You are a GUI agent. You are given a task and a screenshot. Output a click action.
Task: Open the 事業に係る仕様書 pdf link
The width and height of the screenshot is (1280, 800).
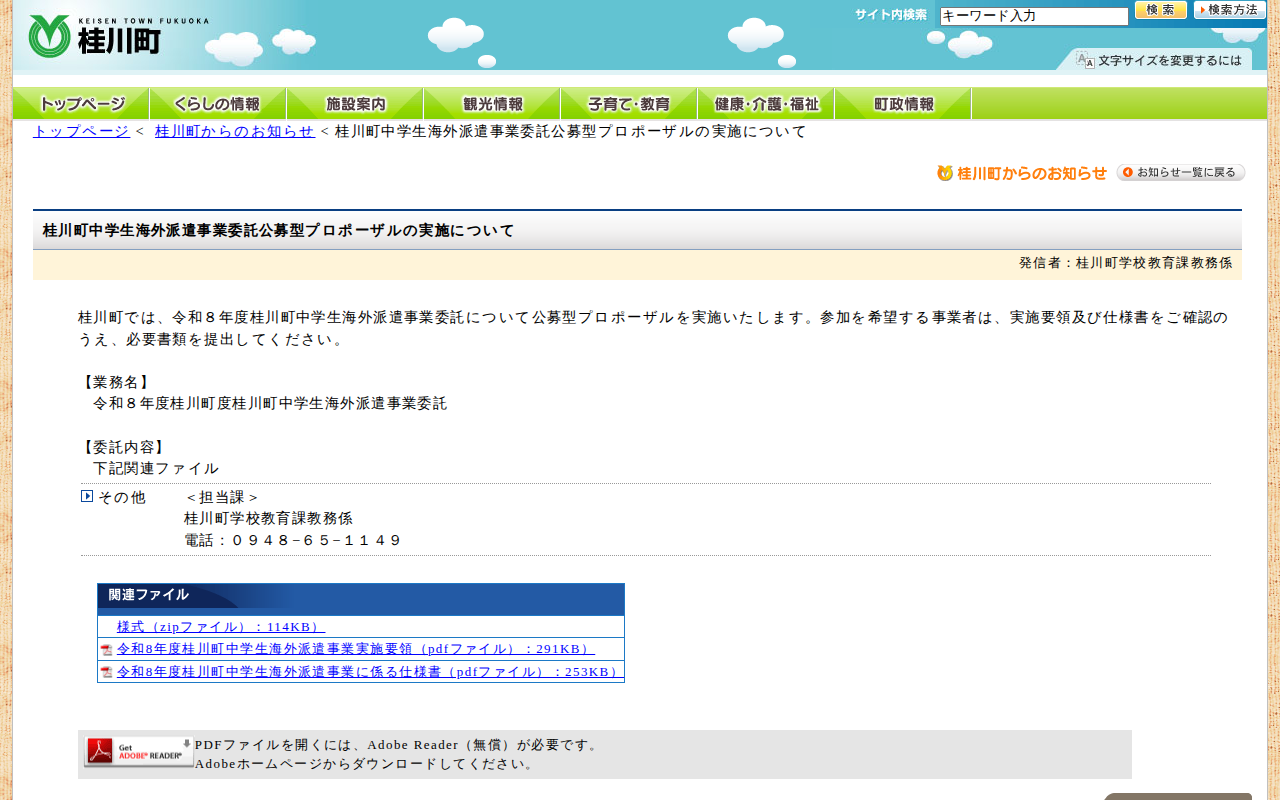click(368, 672)
